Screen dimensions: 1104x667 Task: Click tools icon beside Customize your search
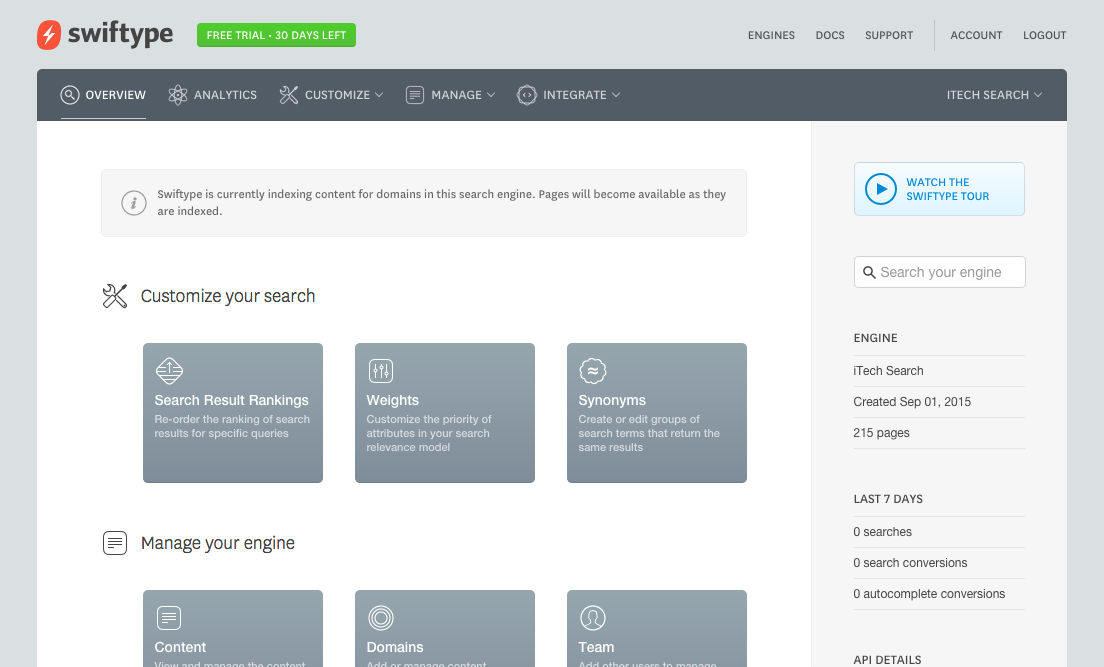pos(115,296)
